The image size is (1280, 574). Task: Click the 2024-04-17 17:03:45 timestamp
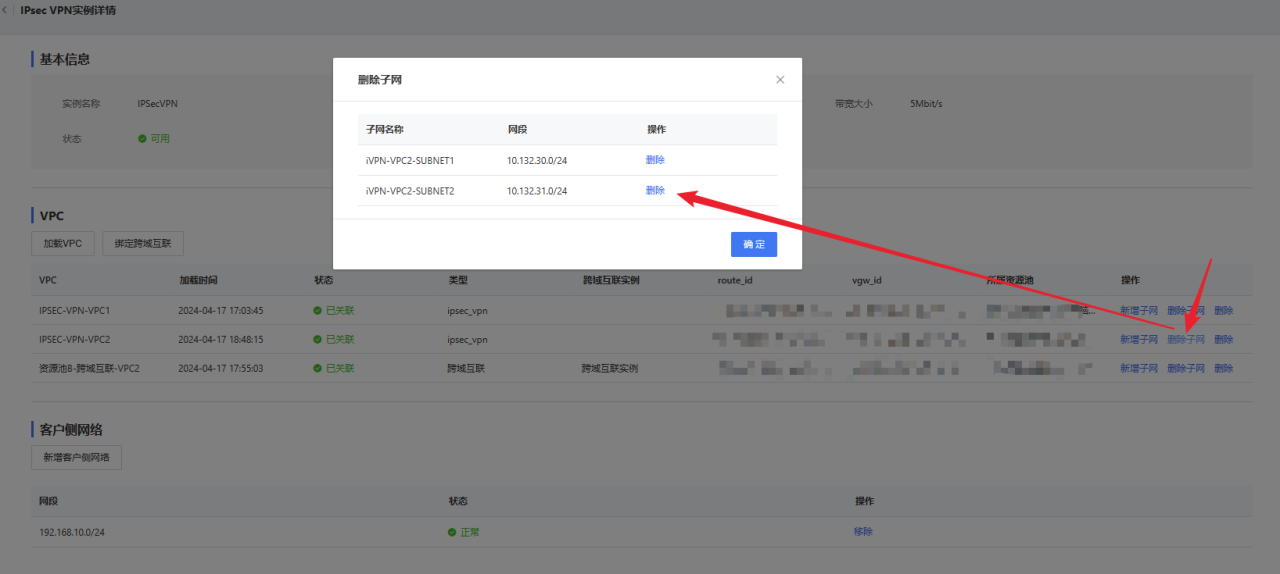(221, 311)
